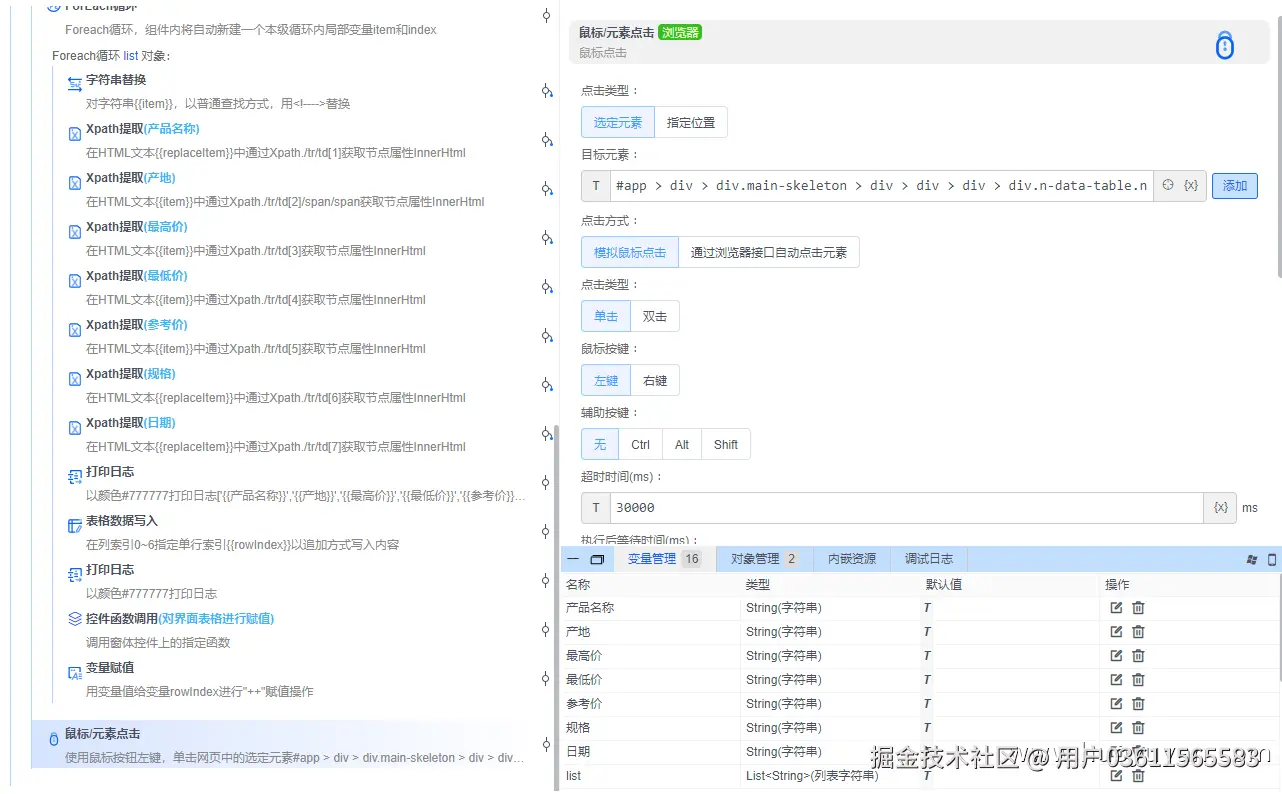Click the 添加 button
Image resolution: width=1282 pixels, height=794 pixels.
pyautogui.click(x=1235, y=186)
